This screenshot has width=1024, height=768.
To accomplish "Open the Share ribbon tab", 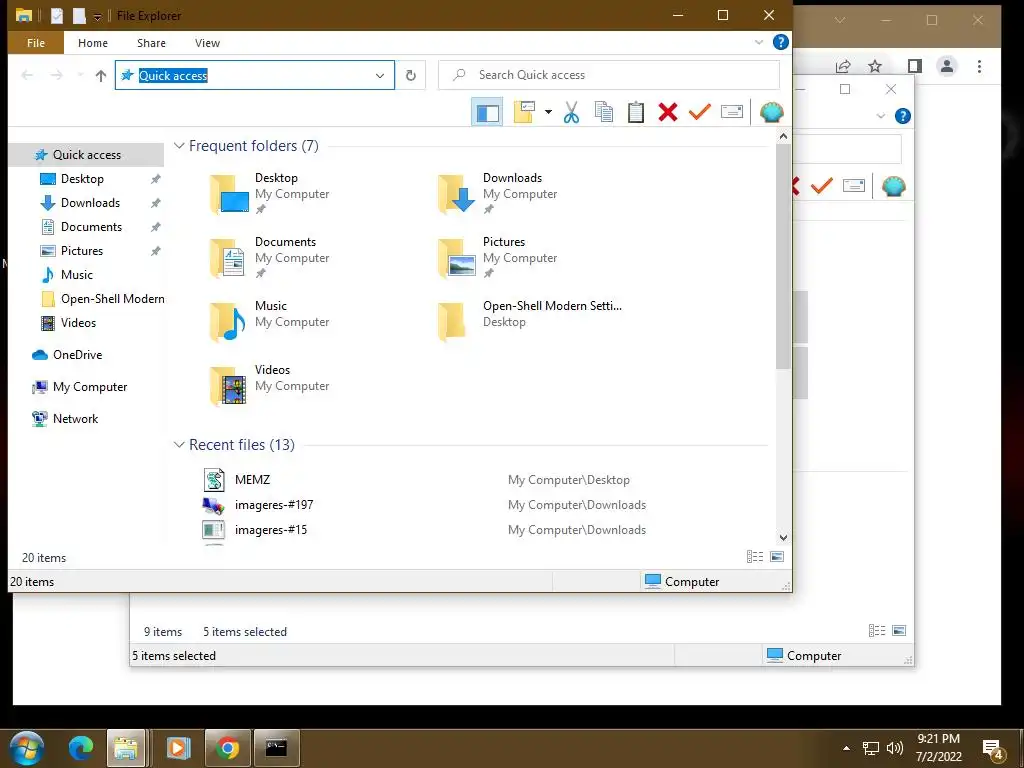I will [x=152, y=43].
